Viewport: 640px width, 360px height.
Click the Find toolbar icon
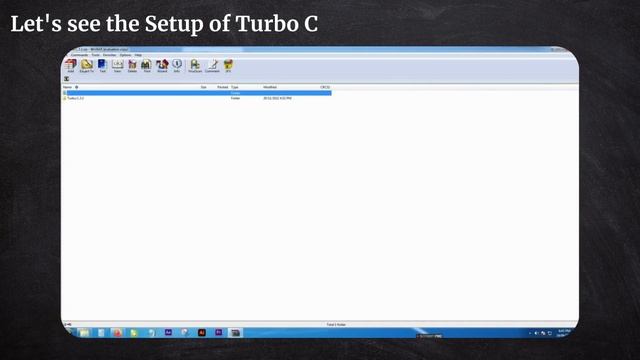pyautogui.click(x=147, y=66)
